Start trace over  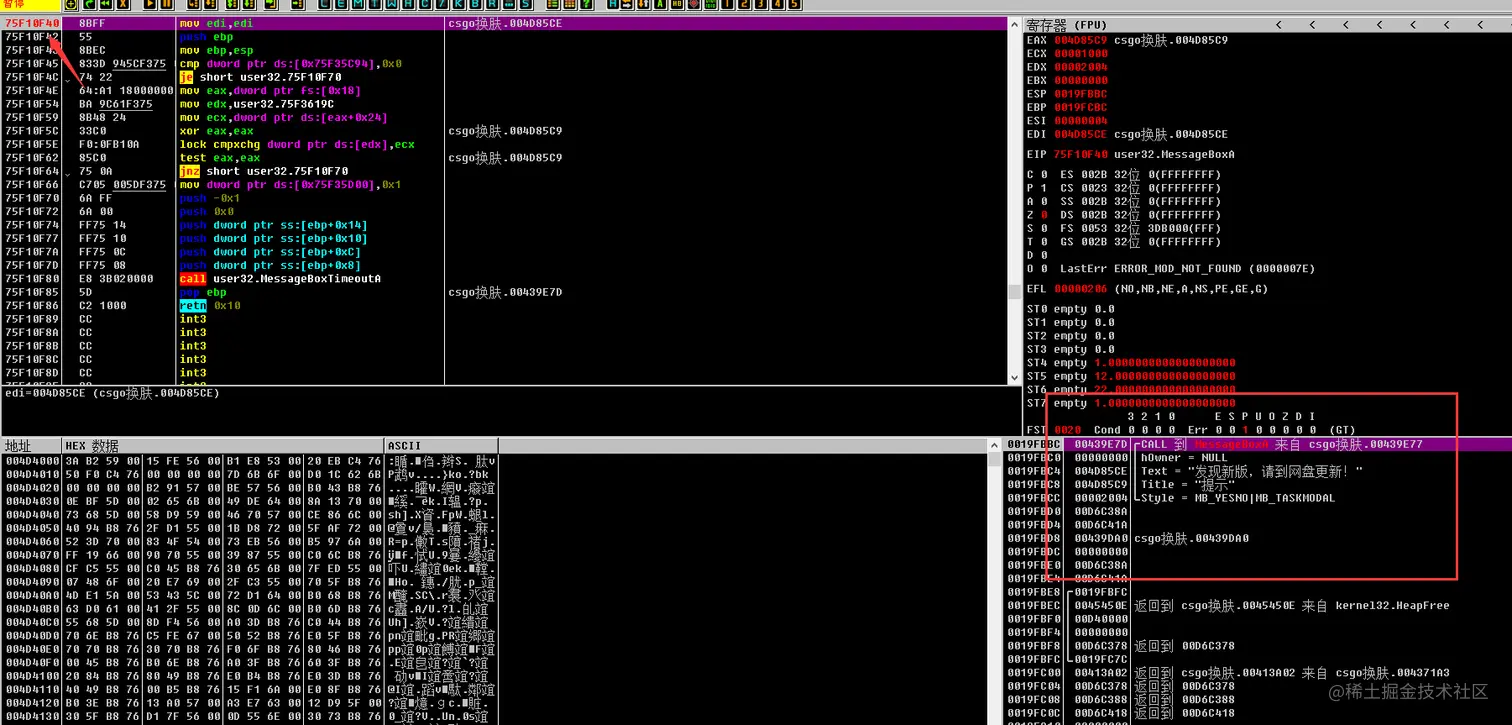(248, 5)
